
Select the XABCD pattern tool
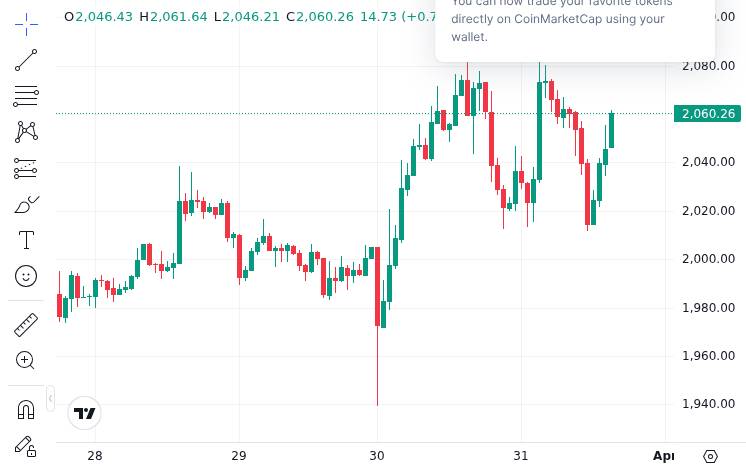tap(26, 132)
